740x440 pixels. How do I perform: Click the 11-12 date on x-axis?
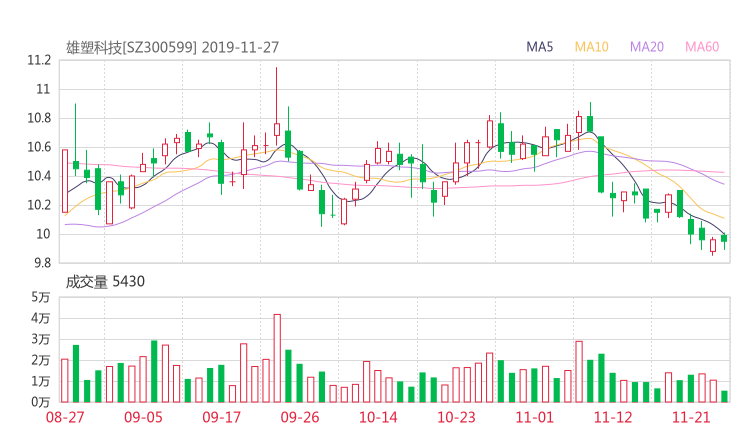pyautogui.click(x=612, y=416)
